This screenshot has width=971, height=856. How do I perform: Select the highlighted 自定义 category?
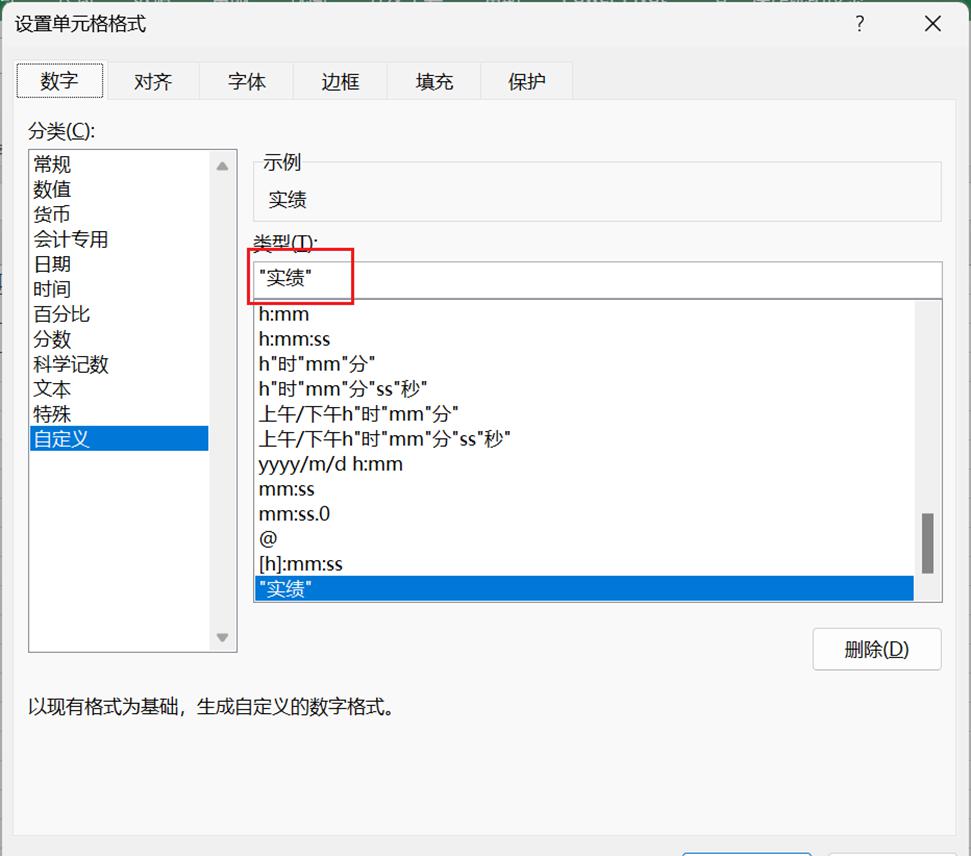(120, 439)
